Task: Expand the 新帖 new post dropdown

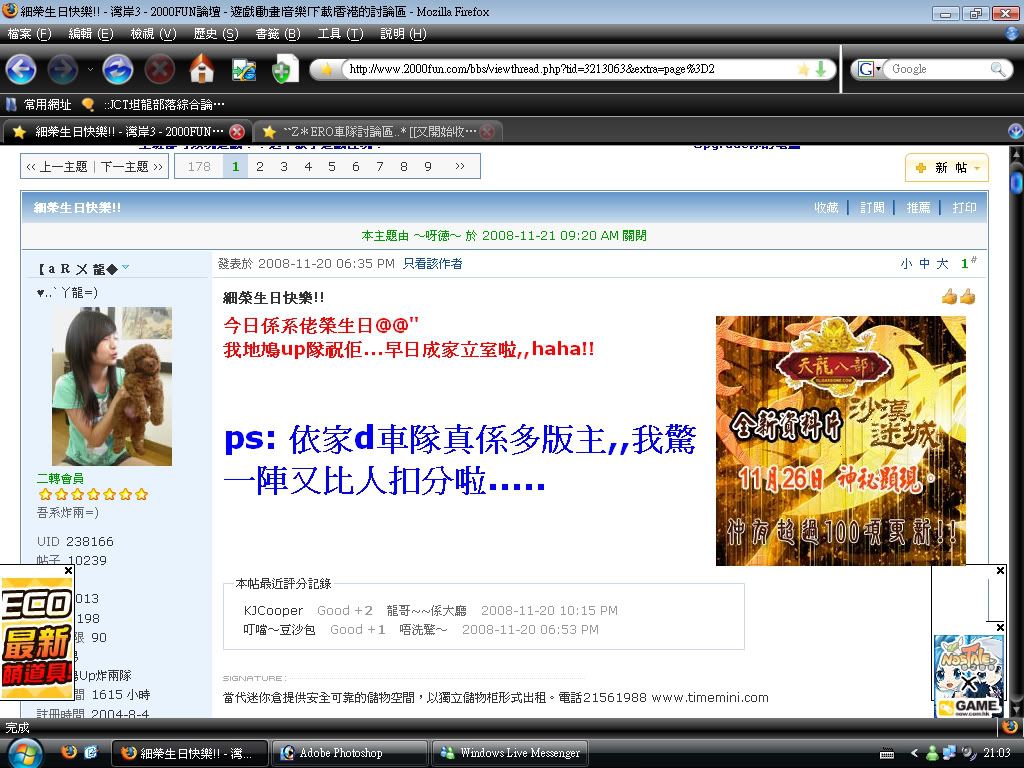Action: click(x=977, y=168)
